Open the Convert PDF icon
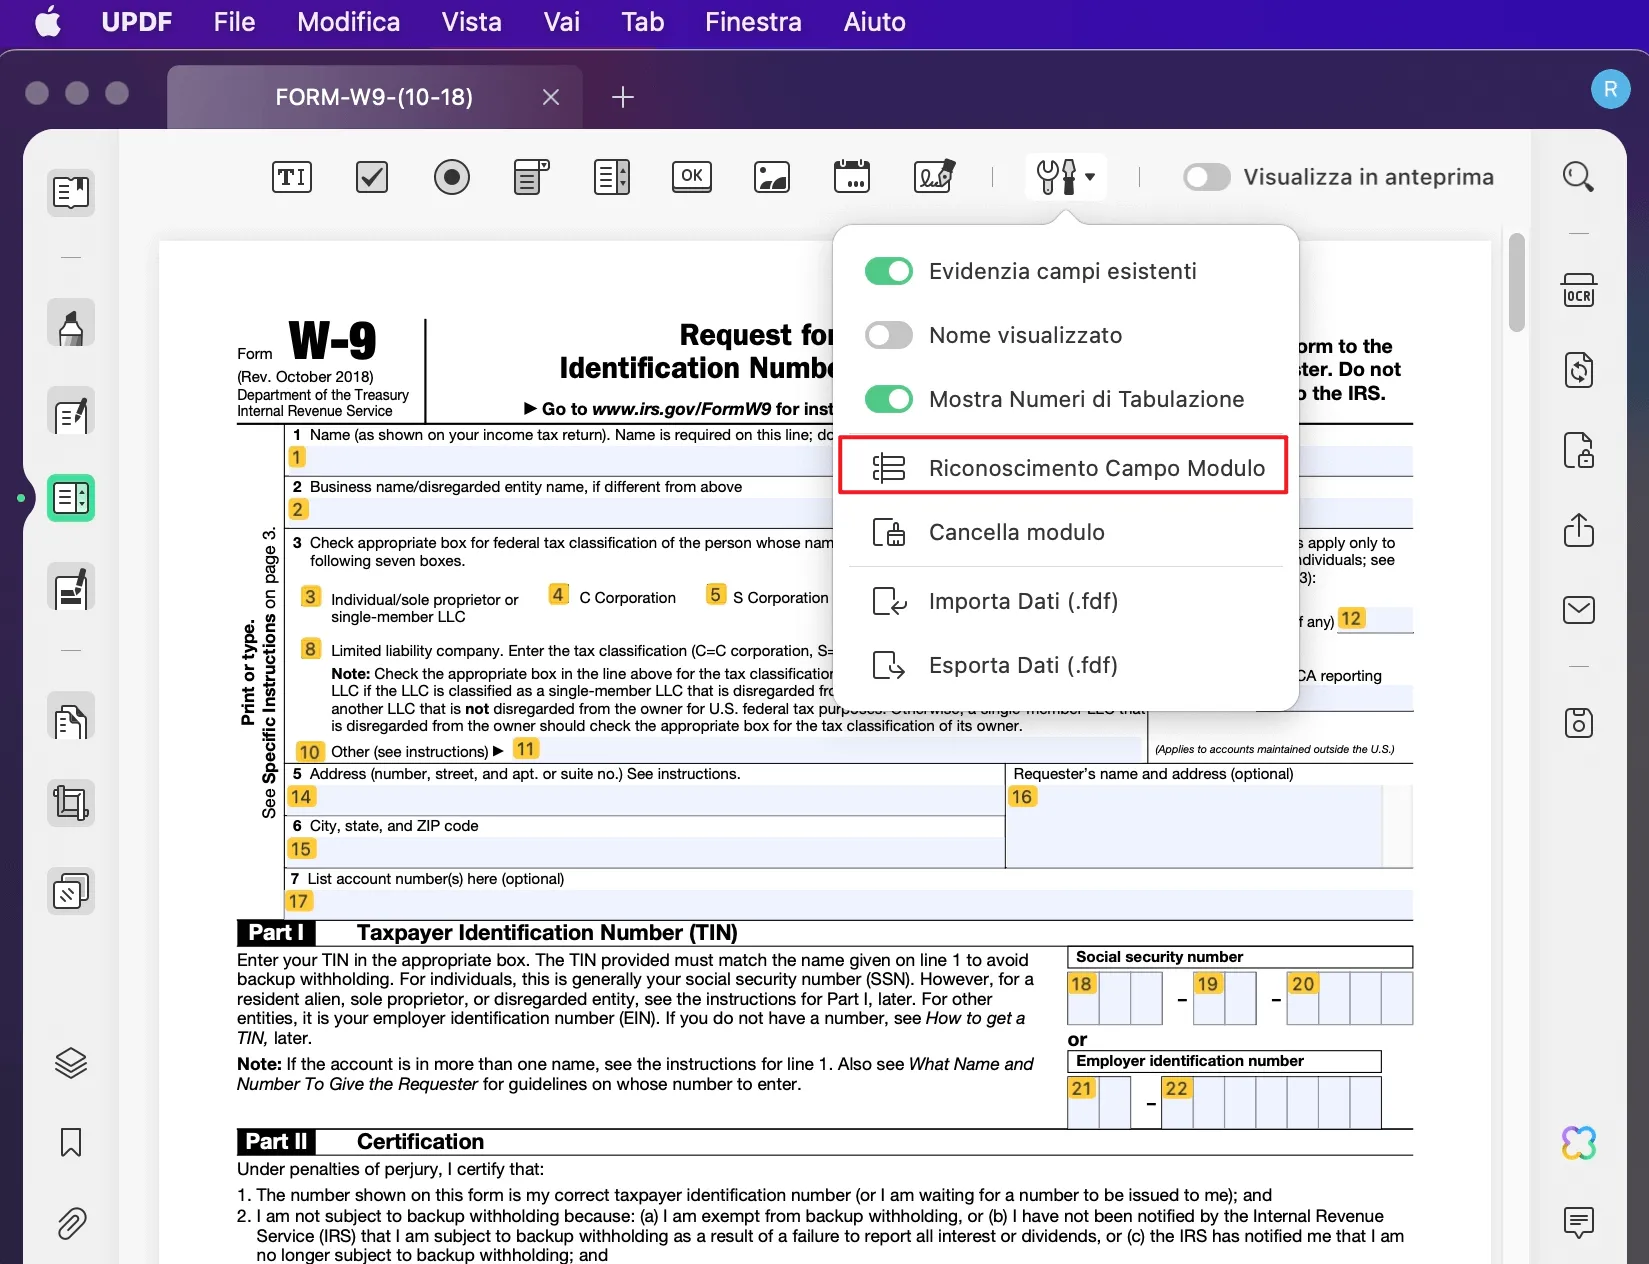This screenshot has width=1649, height=1264. coord(1579,370)
